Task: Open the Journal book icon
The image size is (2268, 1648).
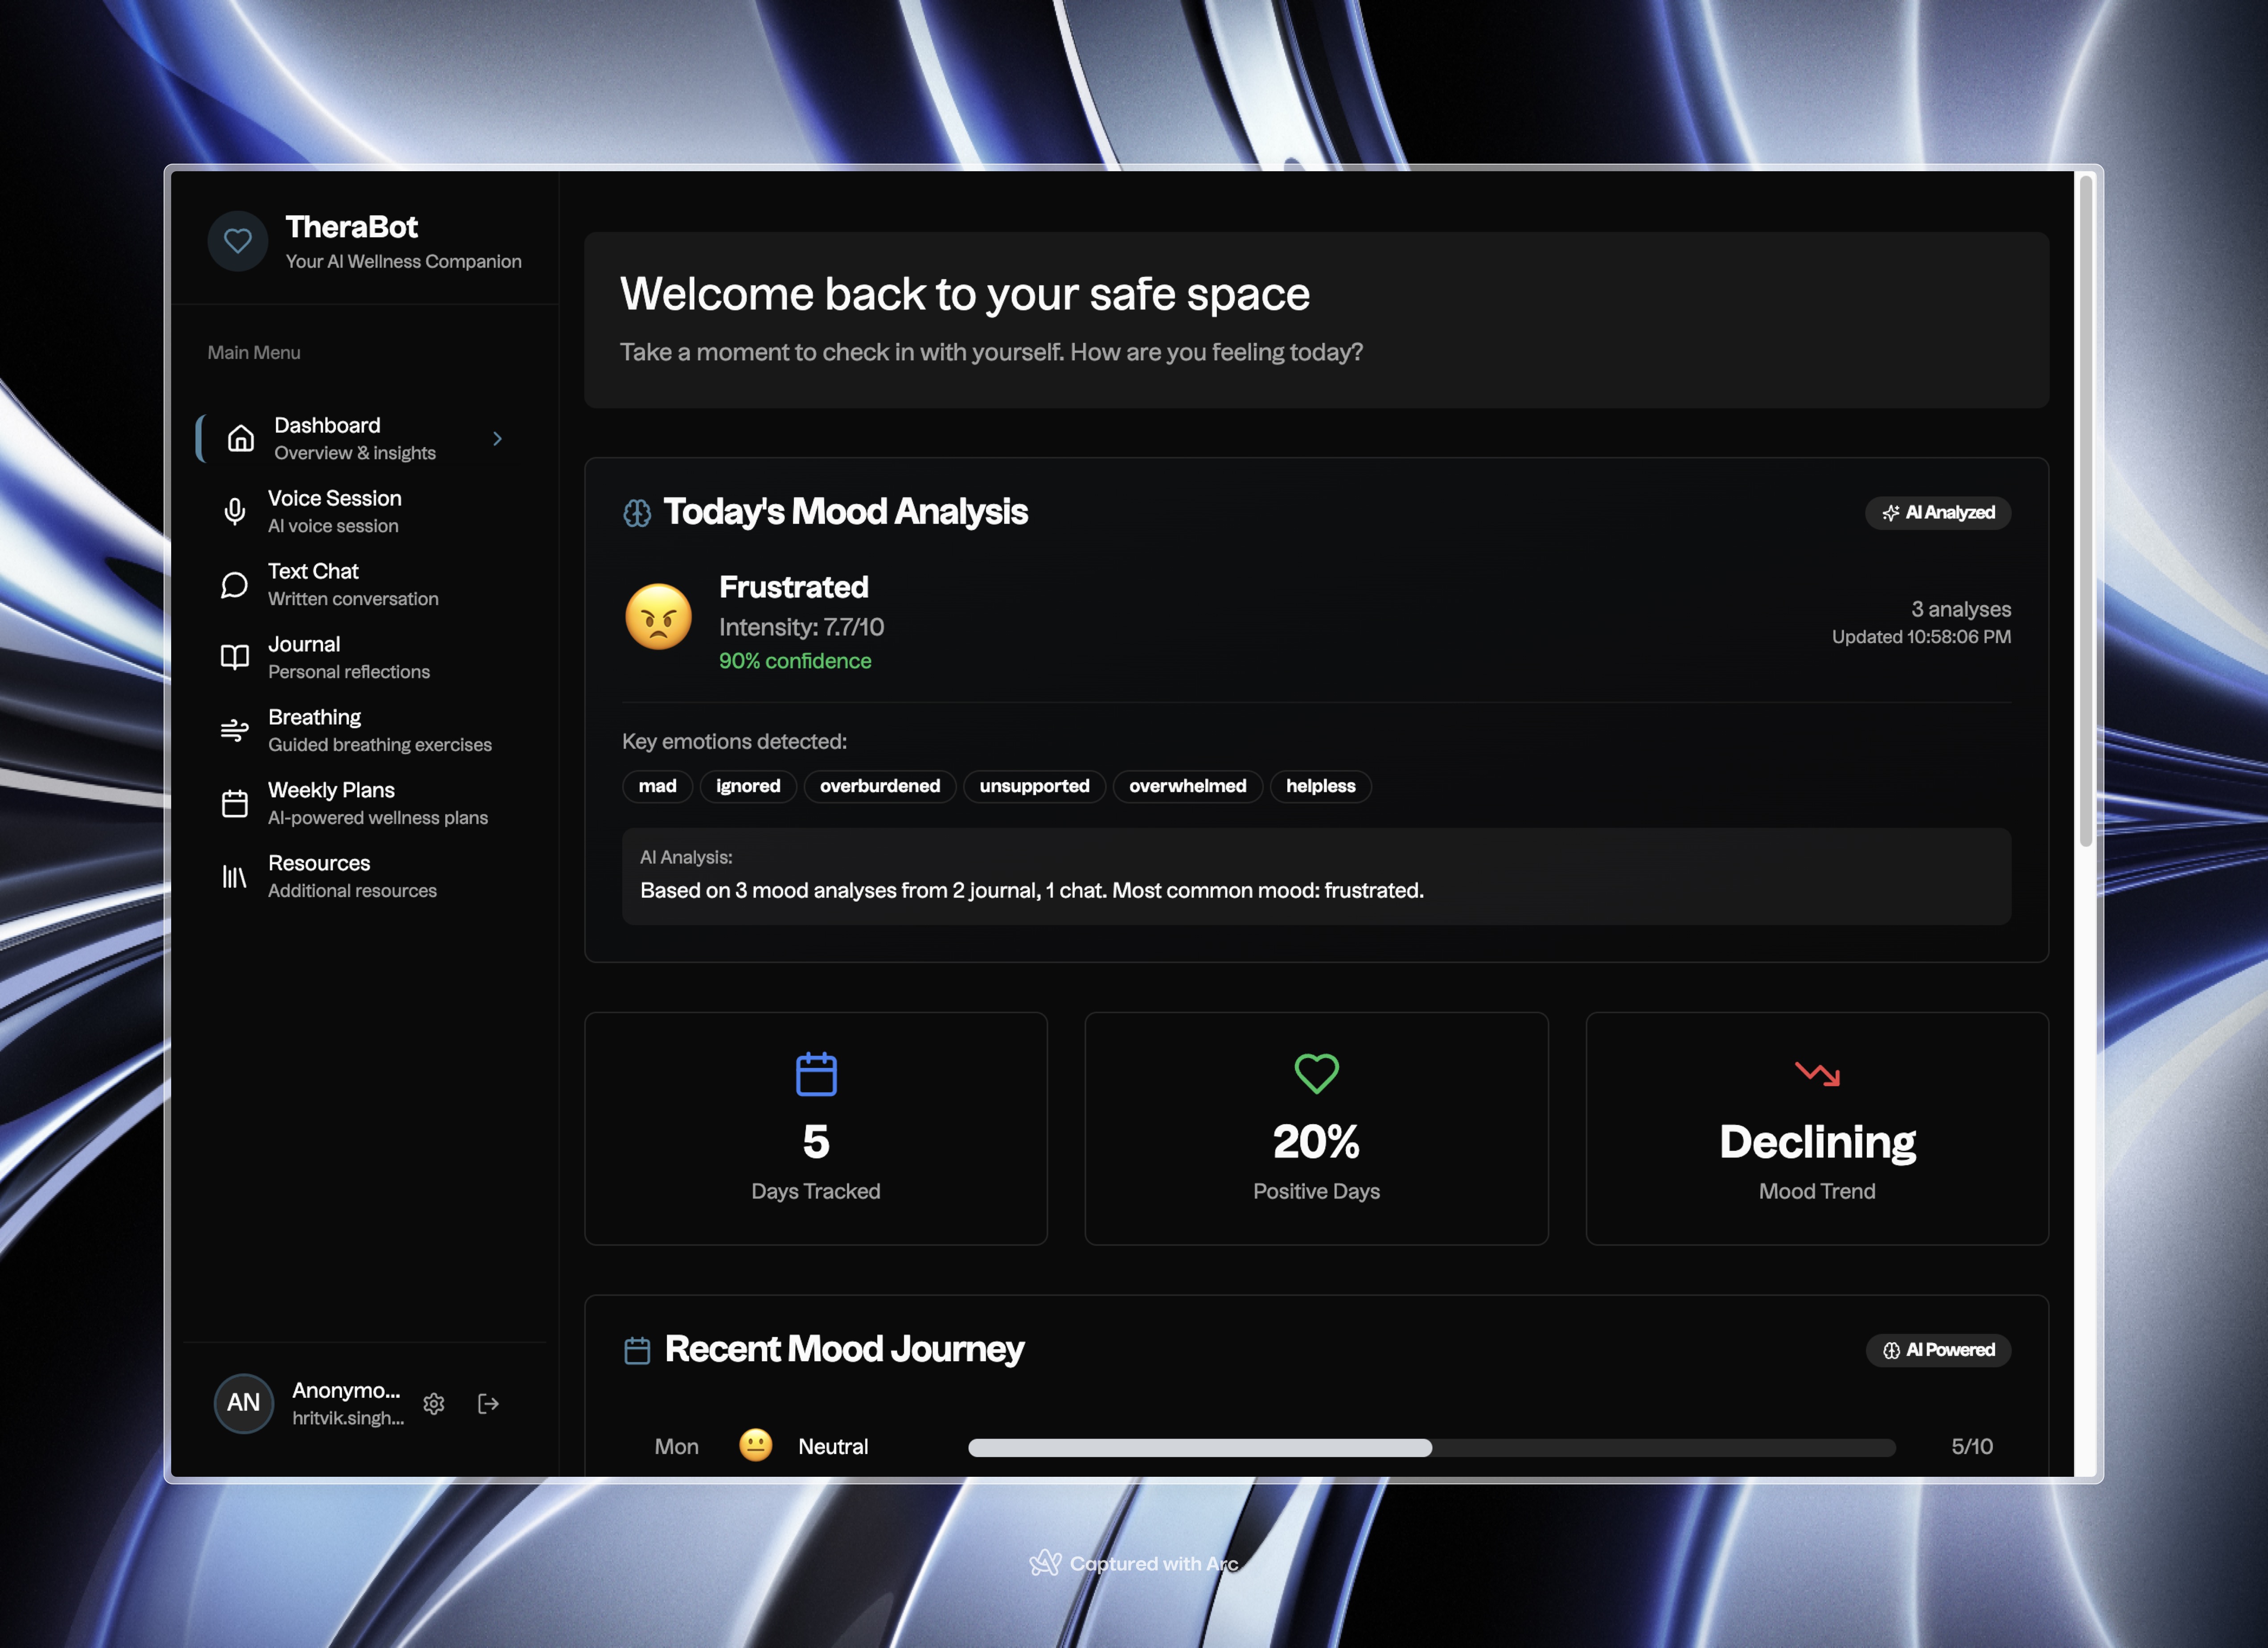Action: click(x=234, y=657)
